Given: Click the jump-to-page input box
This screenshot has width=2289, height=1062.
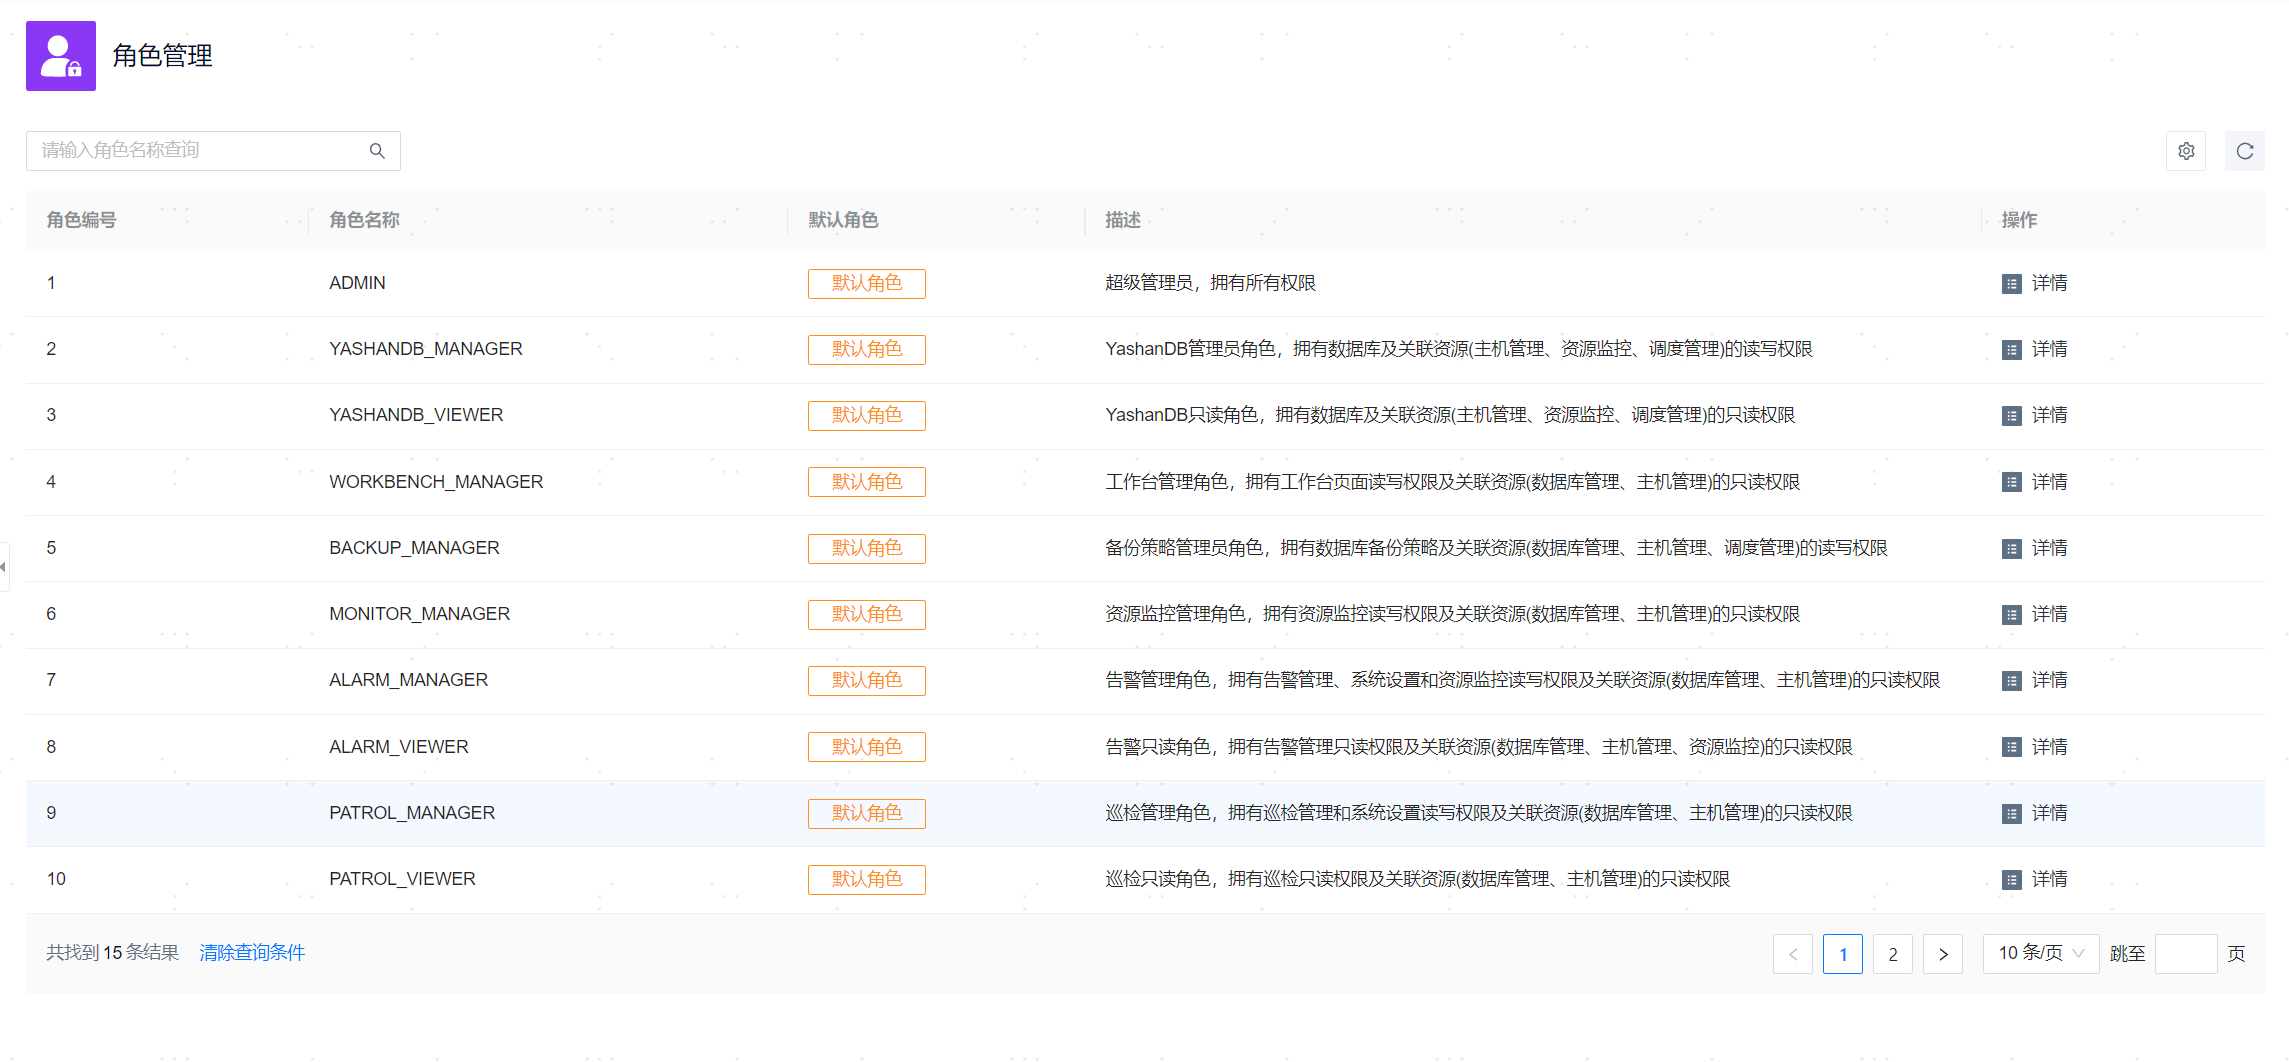Looking at the screenshot, I should (x=2185, y=954).
